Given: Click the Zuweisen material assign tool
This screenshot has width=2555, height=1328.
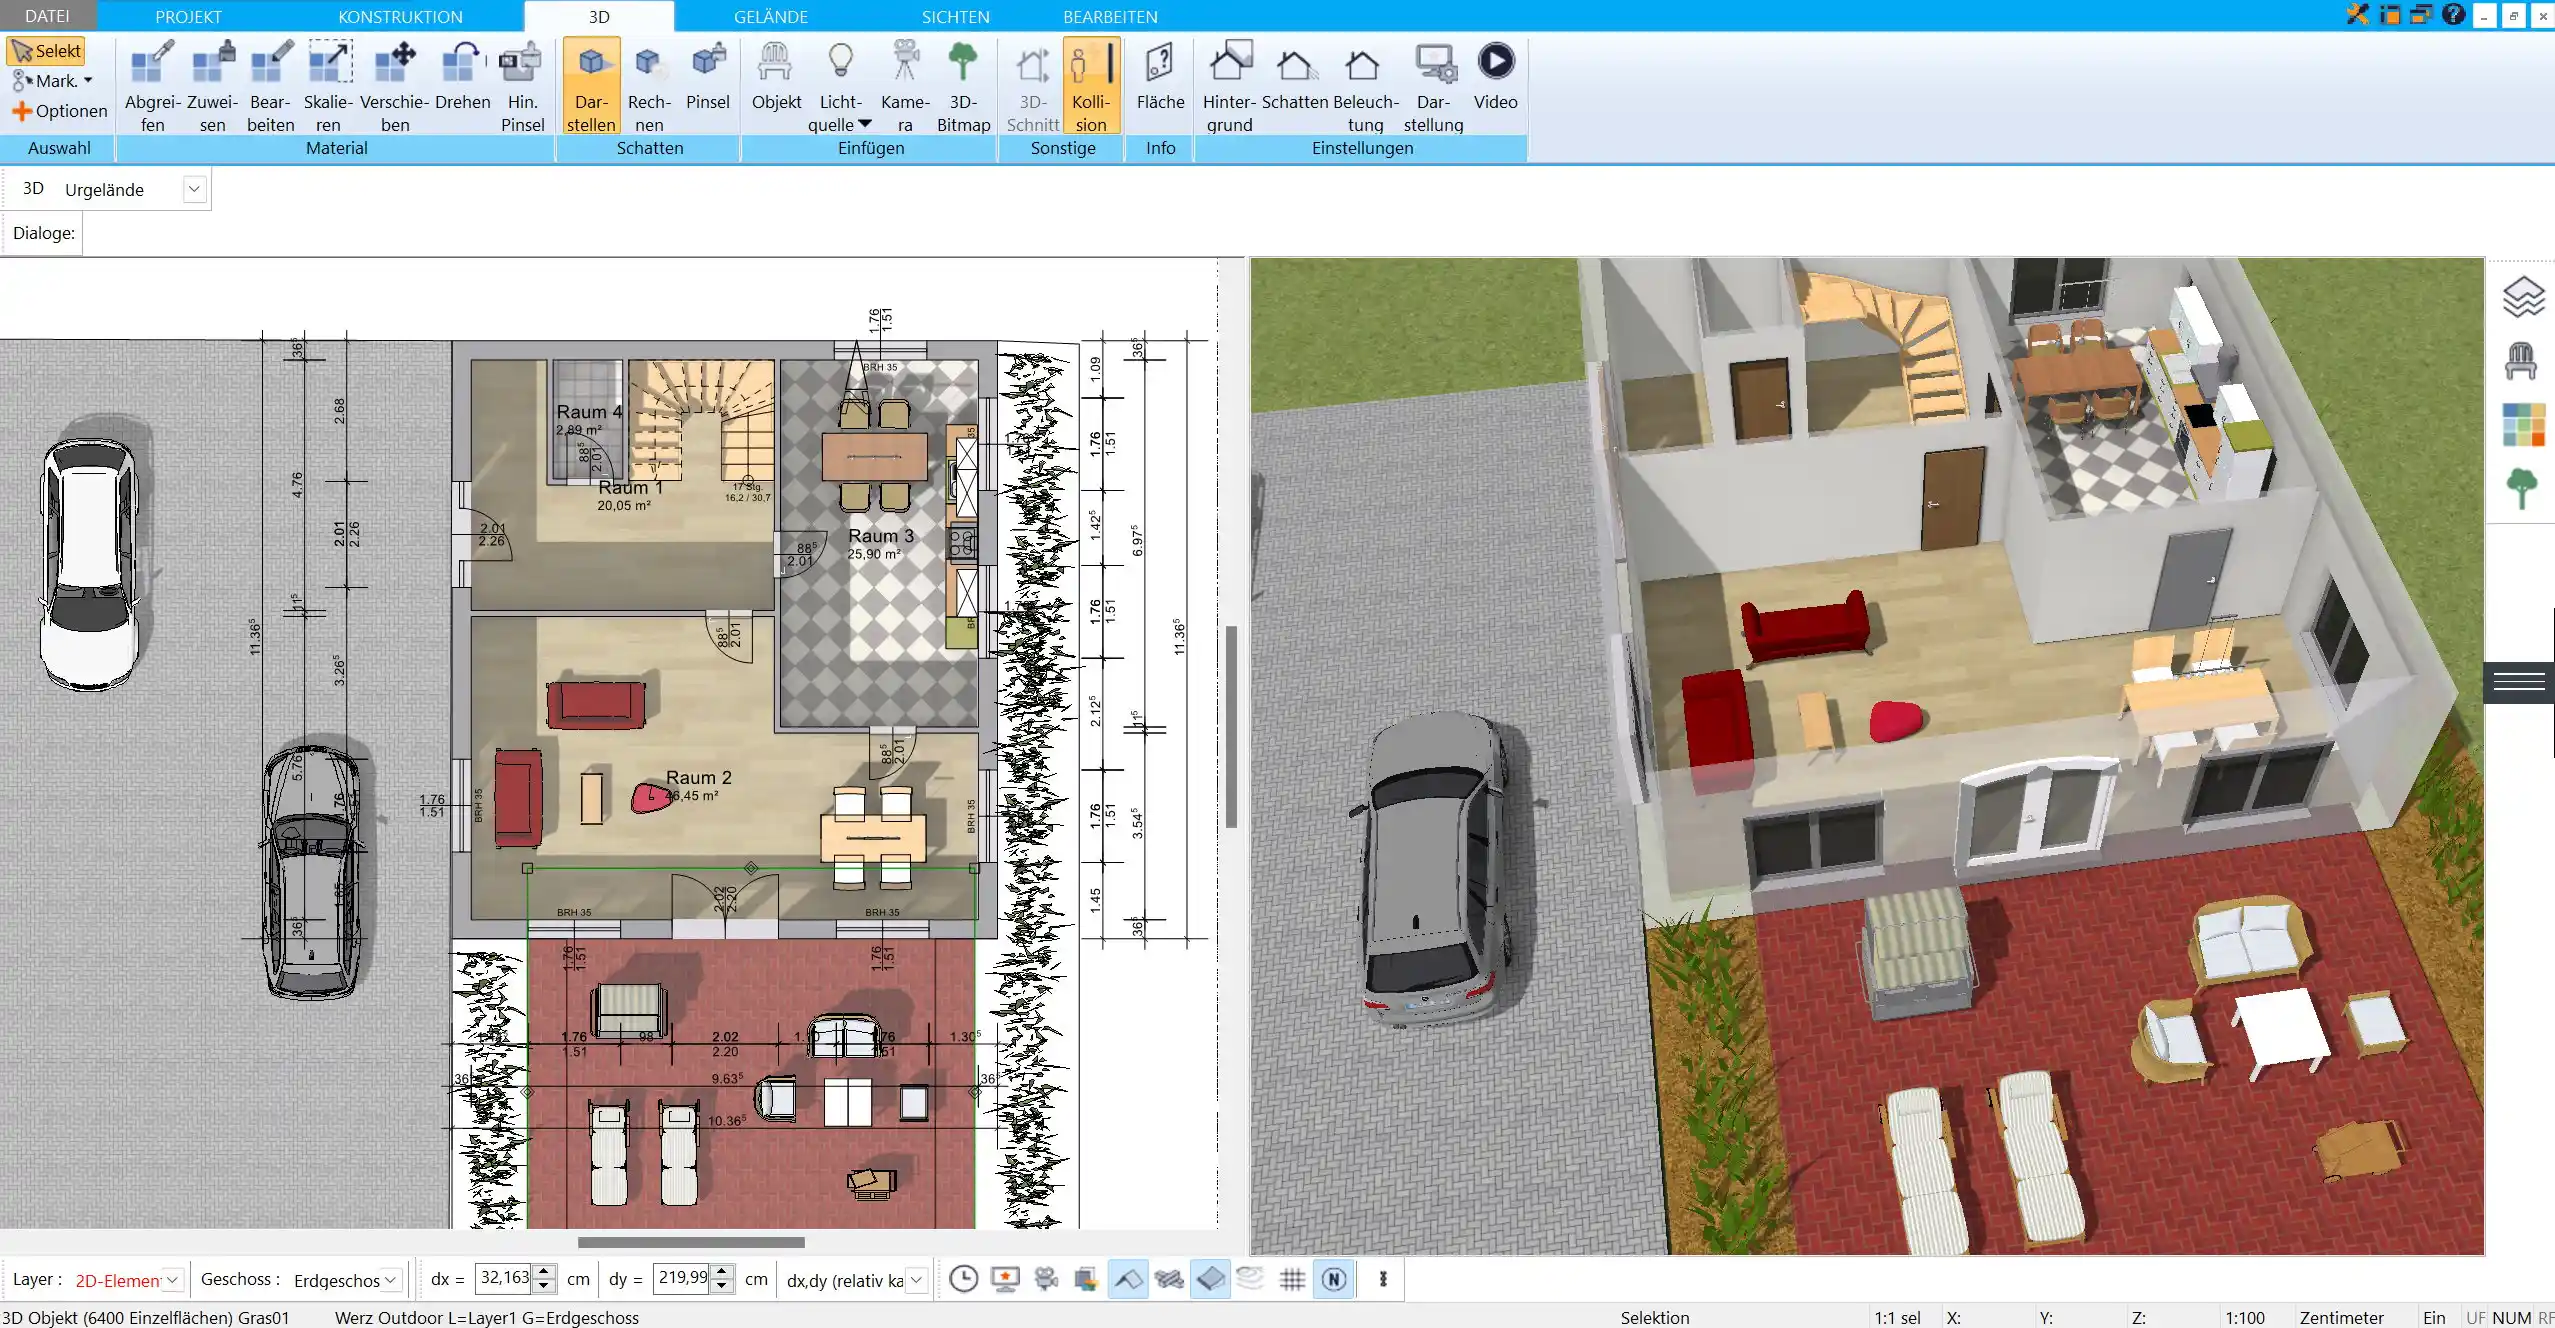Looking at the screenshot, I should click(x=212, y=86).
